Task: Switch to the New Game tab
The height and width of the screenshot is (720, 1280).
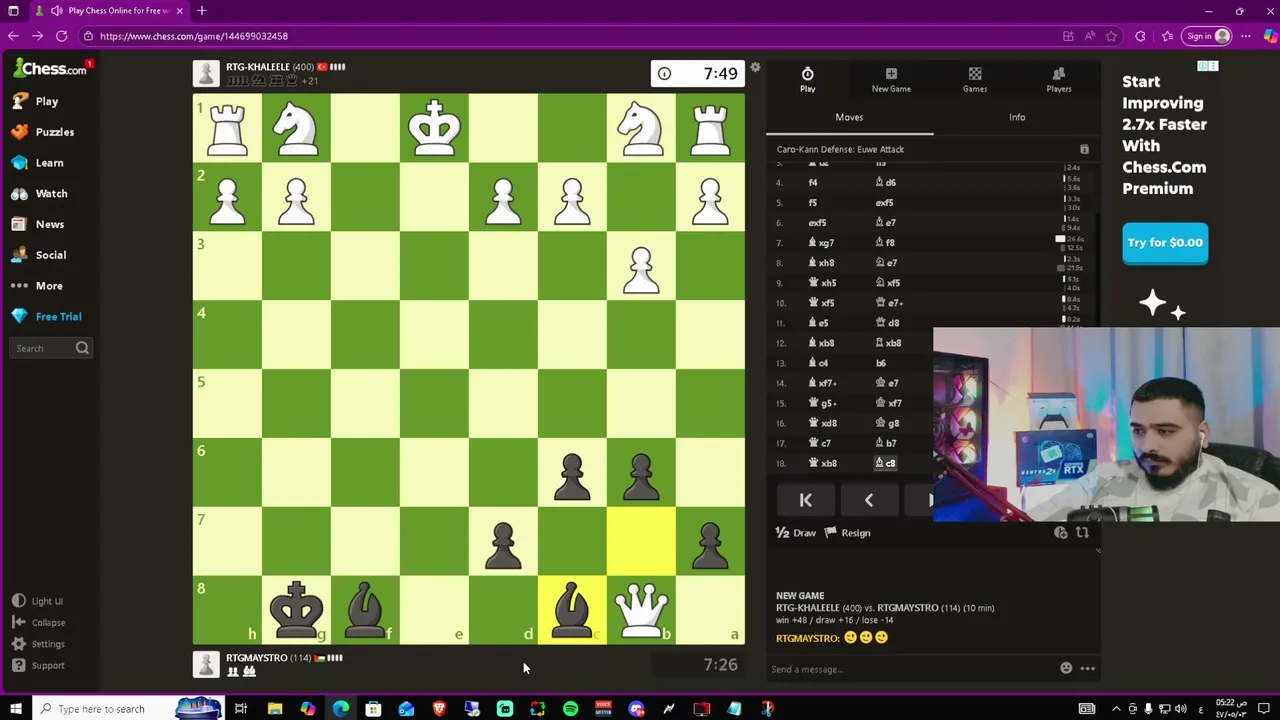Action: tap(891, 80)
